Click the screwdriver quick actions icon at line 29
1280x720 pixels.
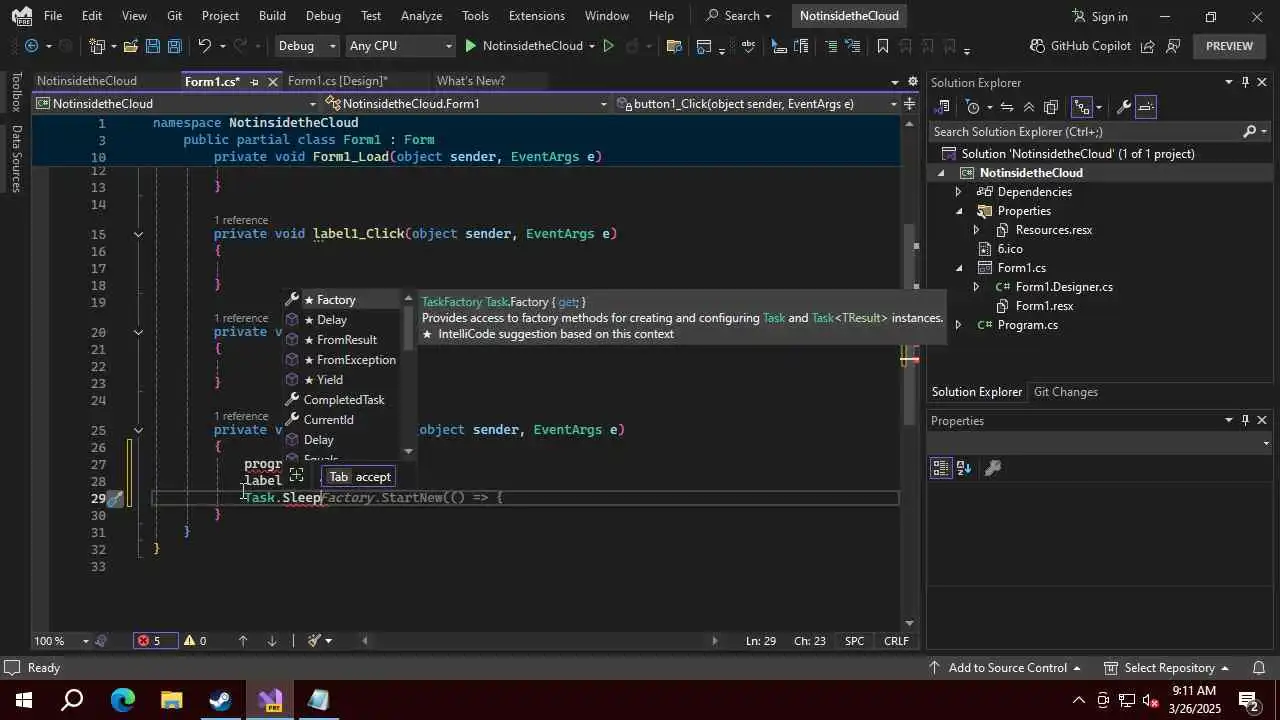[116, 498]
